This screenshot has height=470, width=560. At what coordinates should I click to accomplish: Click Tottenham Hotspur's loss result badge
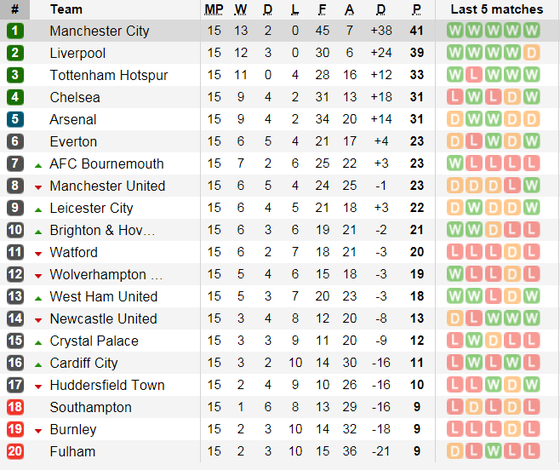click(x=474, y=75)
